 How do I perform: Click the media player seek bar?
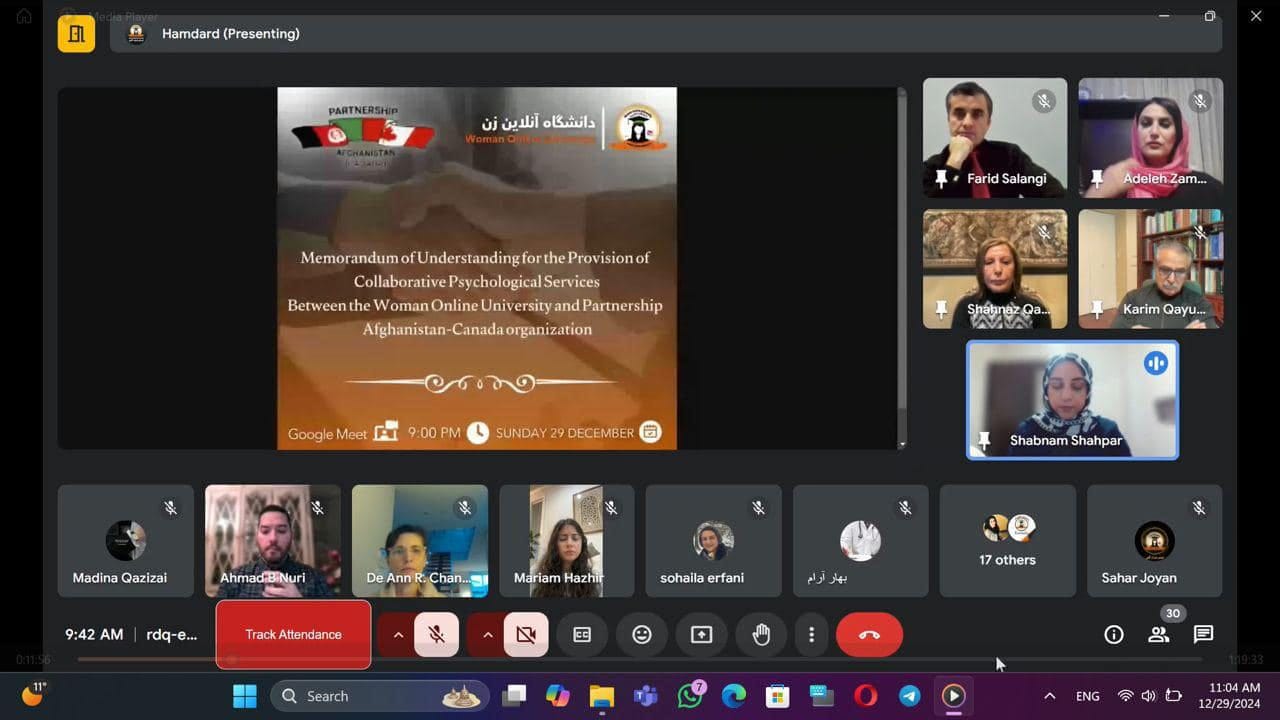(x=640, y=660)
